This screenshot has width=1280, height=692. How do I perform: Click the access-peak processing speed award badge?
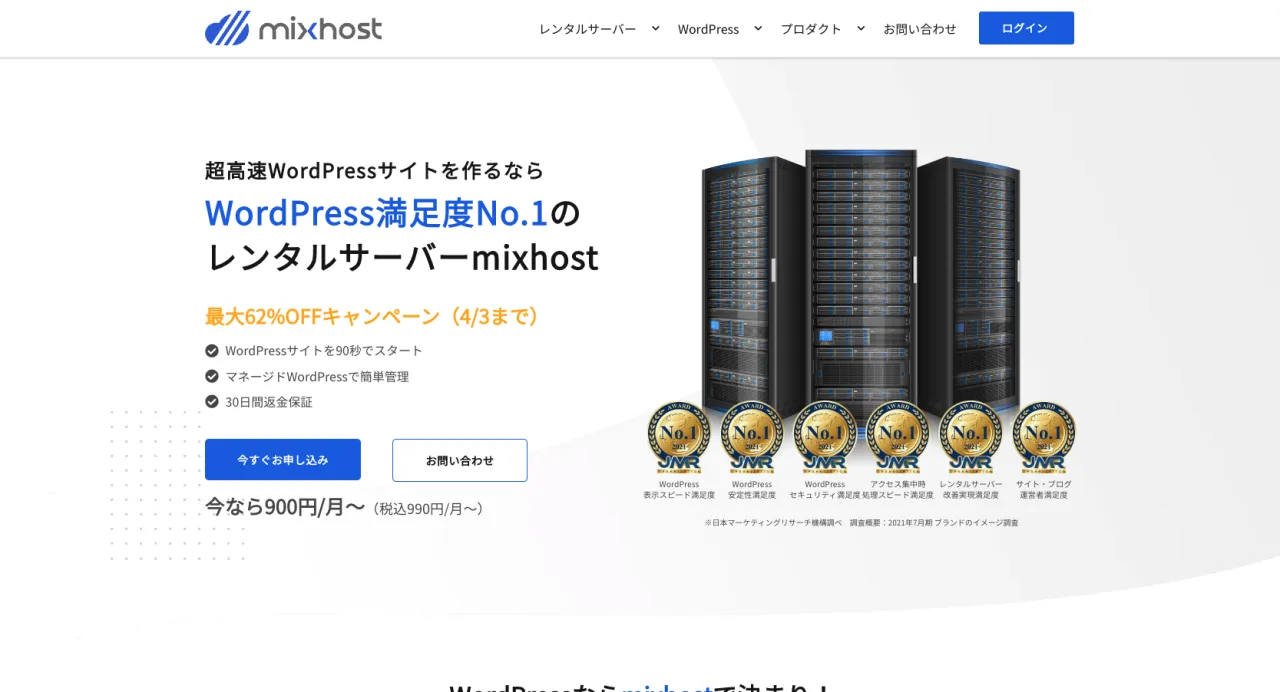coord(897,438)
